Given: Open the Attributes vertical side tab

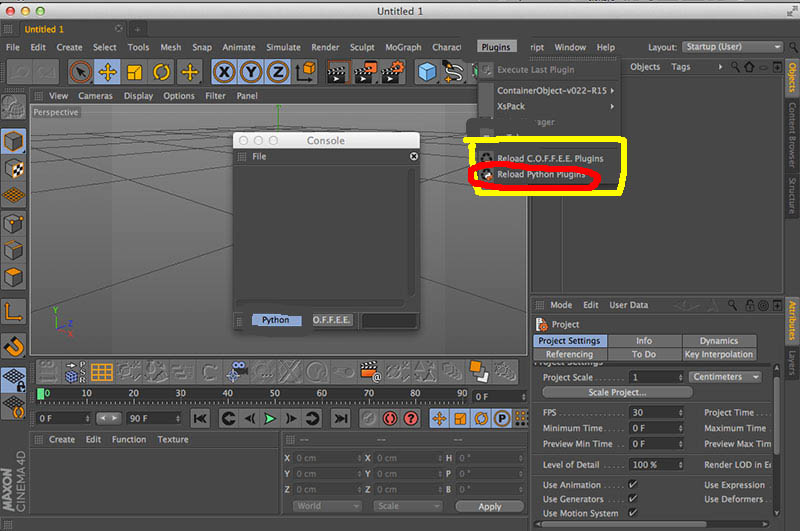Looking at the screenshot, I should [x=792, y=320].
